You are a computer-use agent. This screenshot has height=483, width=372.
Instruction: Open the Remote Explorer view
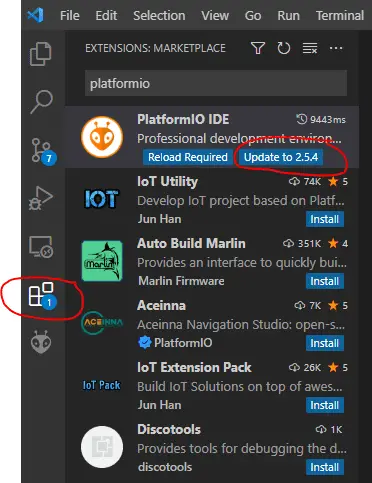(x=41, y=247)
